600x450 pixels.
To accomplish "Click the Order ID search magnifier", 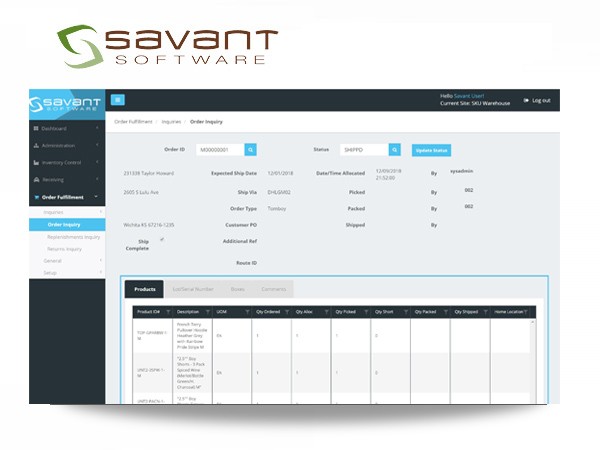I will click(250, 150).
